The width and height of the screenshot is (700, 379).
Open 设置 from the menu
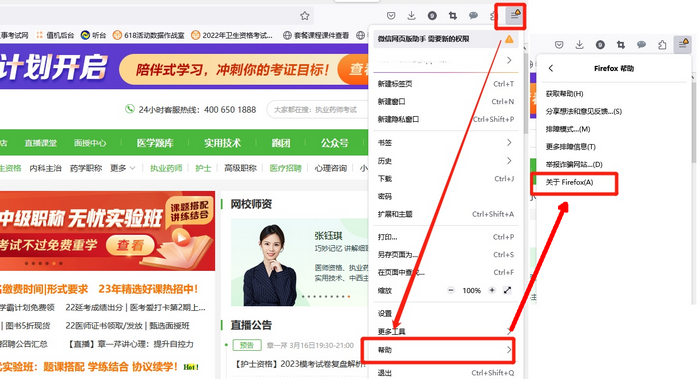(x=446, y=313)
